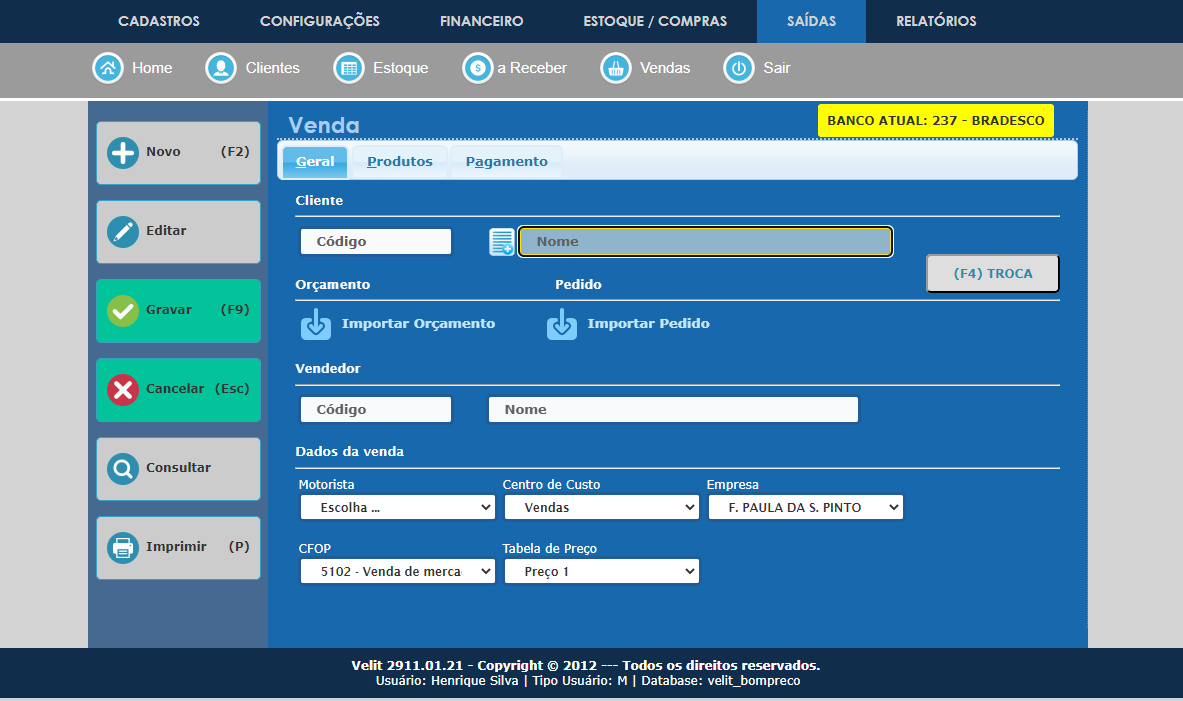The width and height of the screenshot is (1183, 701).
Task: Click the Vendas basket icon
Action: pos(615,68)
